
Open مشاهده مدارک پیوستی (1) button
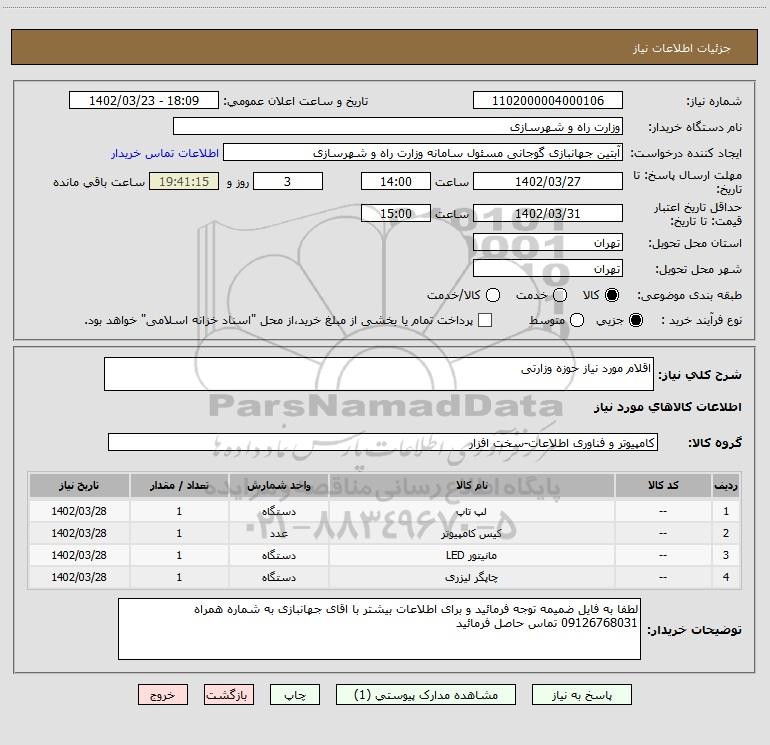(x=426, y=695)
